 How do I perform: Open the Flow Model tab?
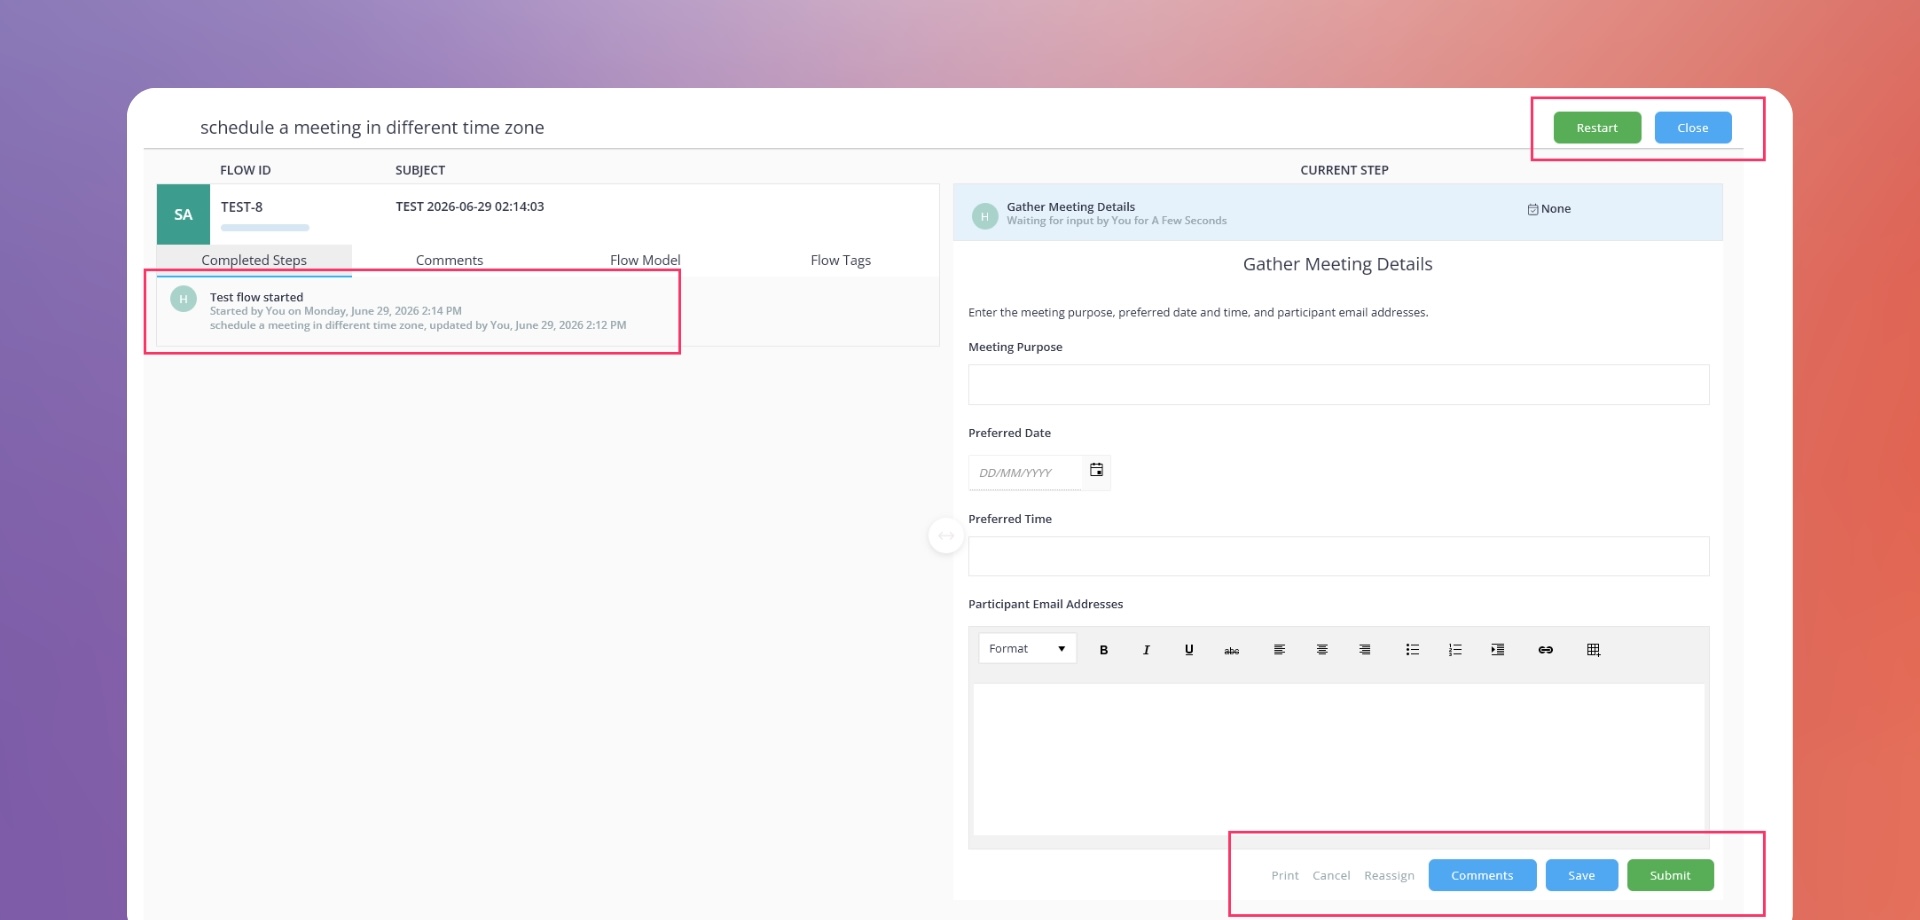click(645, 260)
